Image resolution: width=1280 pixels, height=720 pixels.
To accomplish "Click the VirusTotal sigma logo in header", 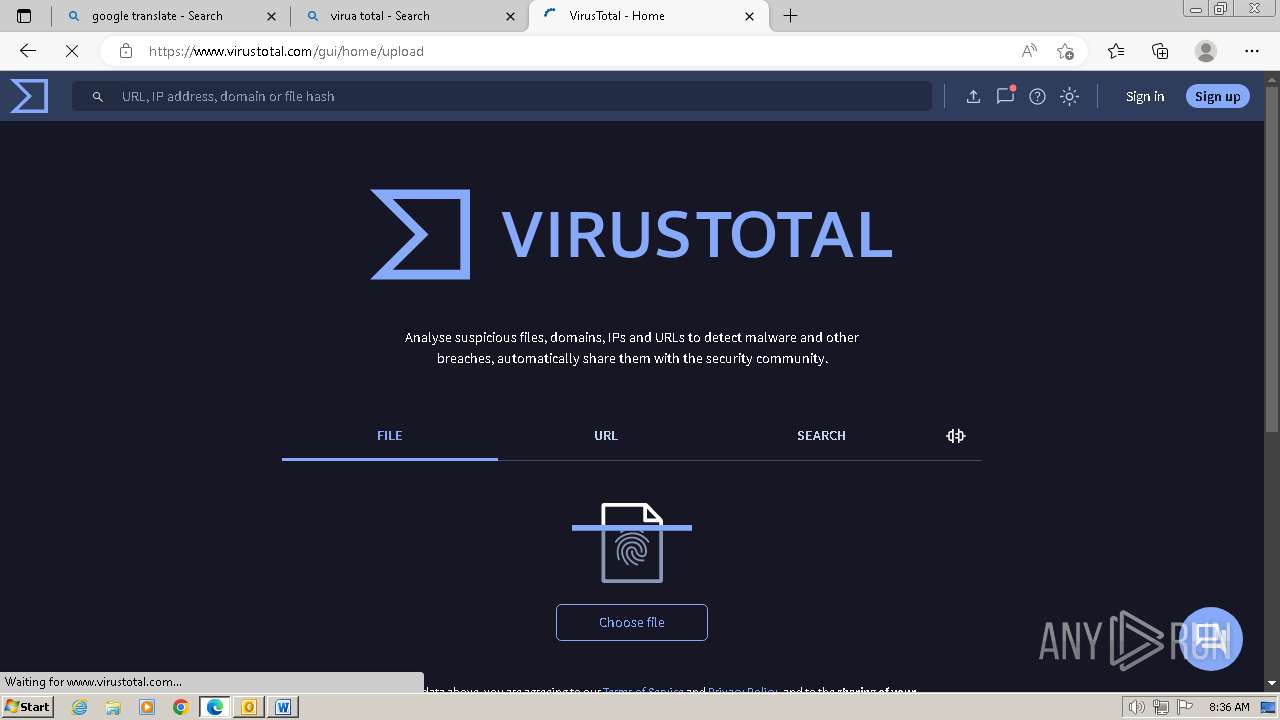I will point(29,96).
